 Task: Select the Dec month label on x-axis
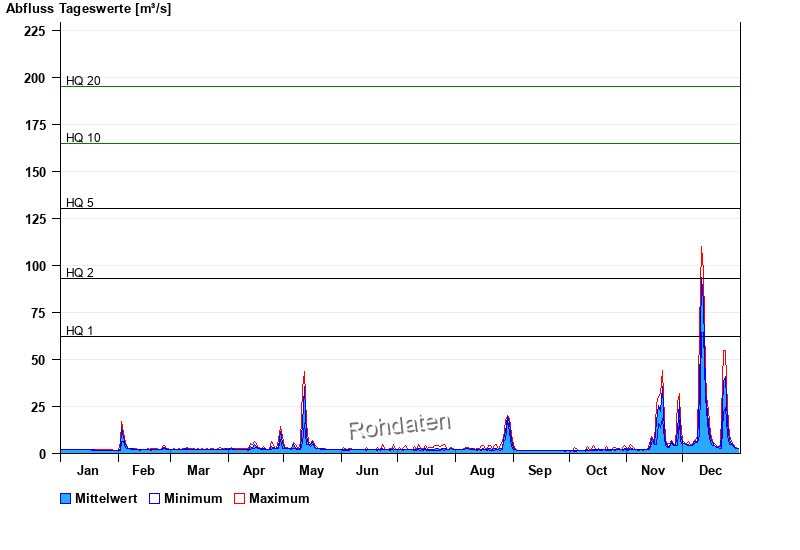click(710, 471)
